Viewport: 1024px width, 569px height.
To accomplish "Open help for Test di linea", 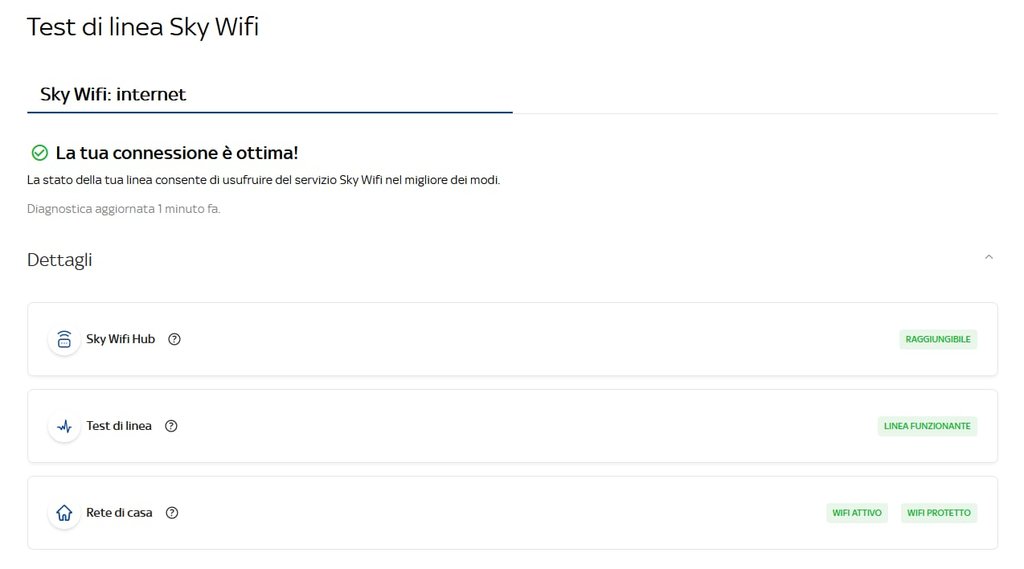I will (x=171, y=426).
